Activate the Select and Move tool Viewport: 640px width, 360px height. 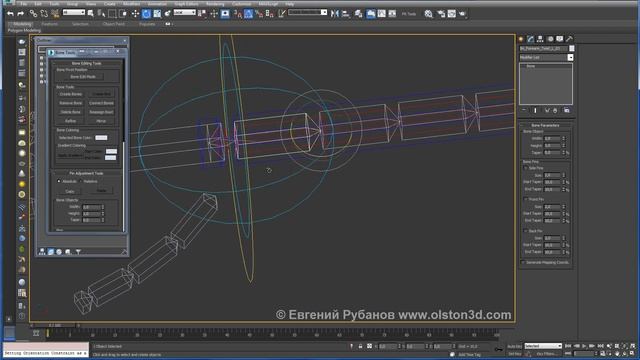[135, 14]
